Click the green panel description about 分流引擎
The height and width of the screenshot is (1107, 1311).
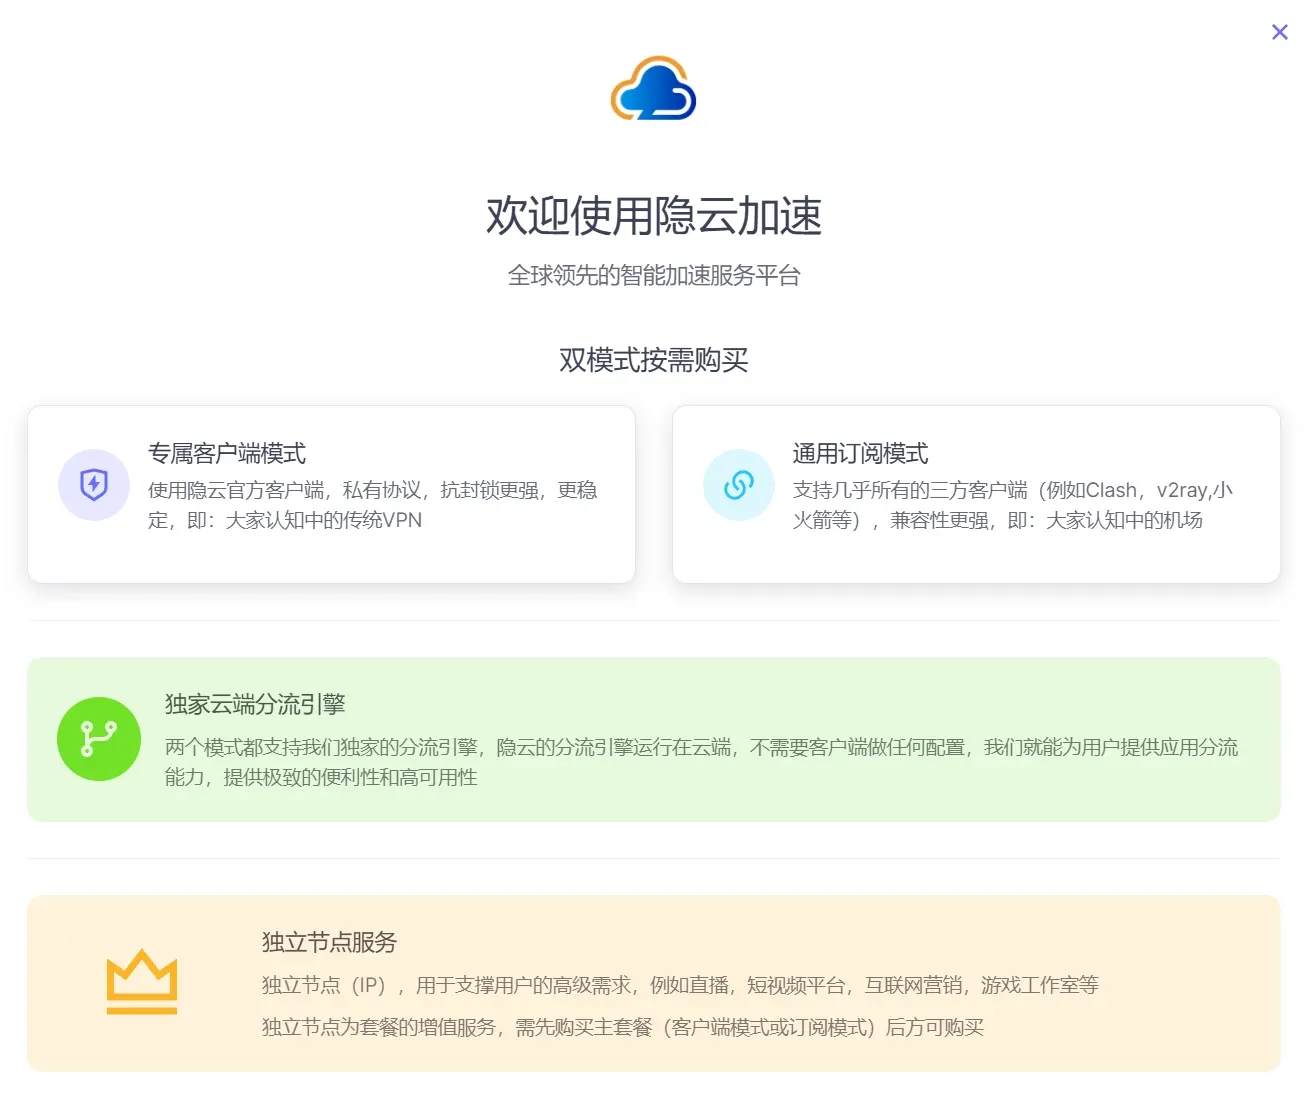point(700,762)
